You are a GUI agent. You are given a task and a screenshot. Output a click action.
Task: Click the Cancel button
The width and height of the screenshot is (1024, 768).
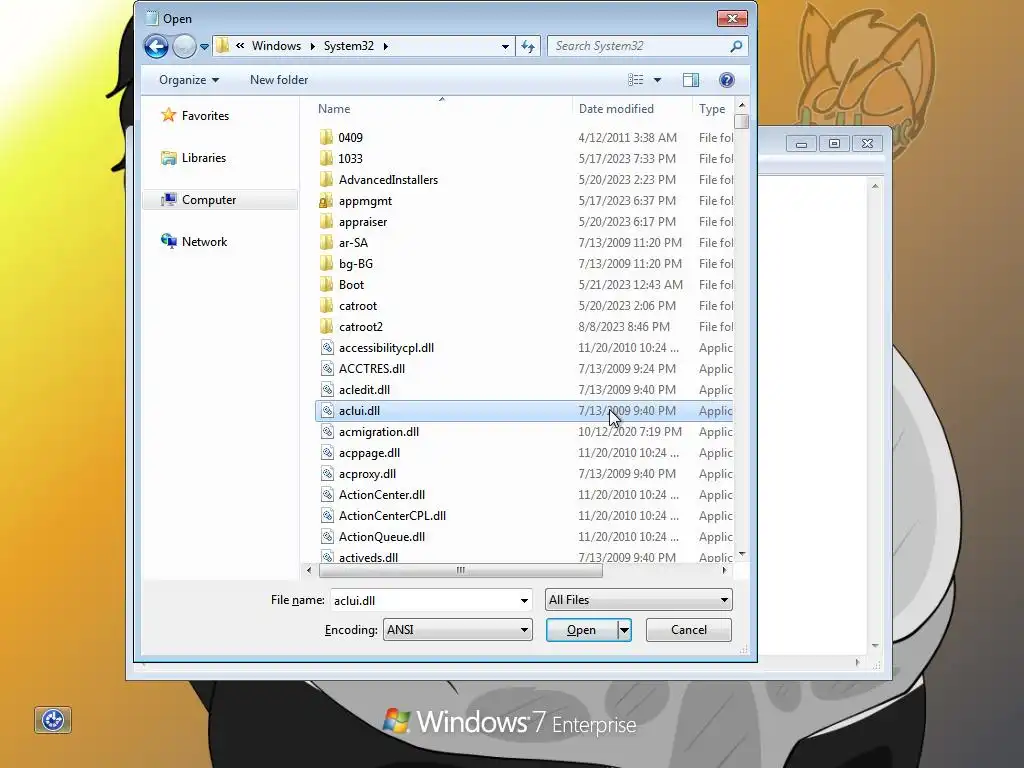[x=688, y=630]
